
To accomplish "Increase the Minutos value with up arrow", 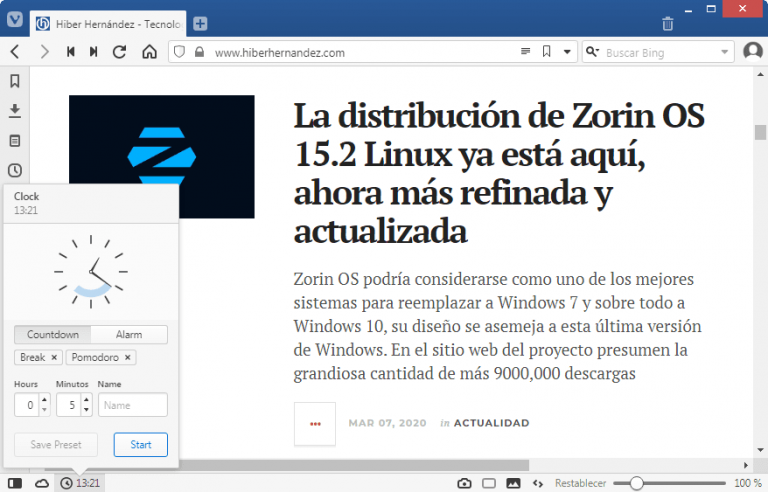I will pyautogui.click(x=85, y=400).
